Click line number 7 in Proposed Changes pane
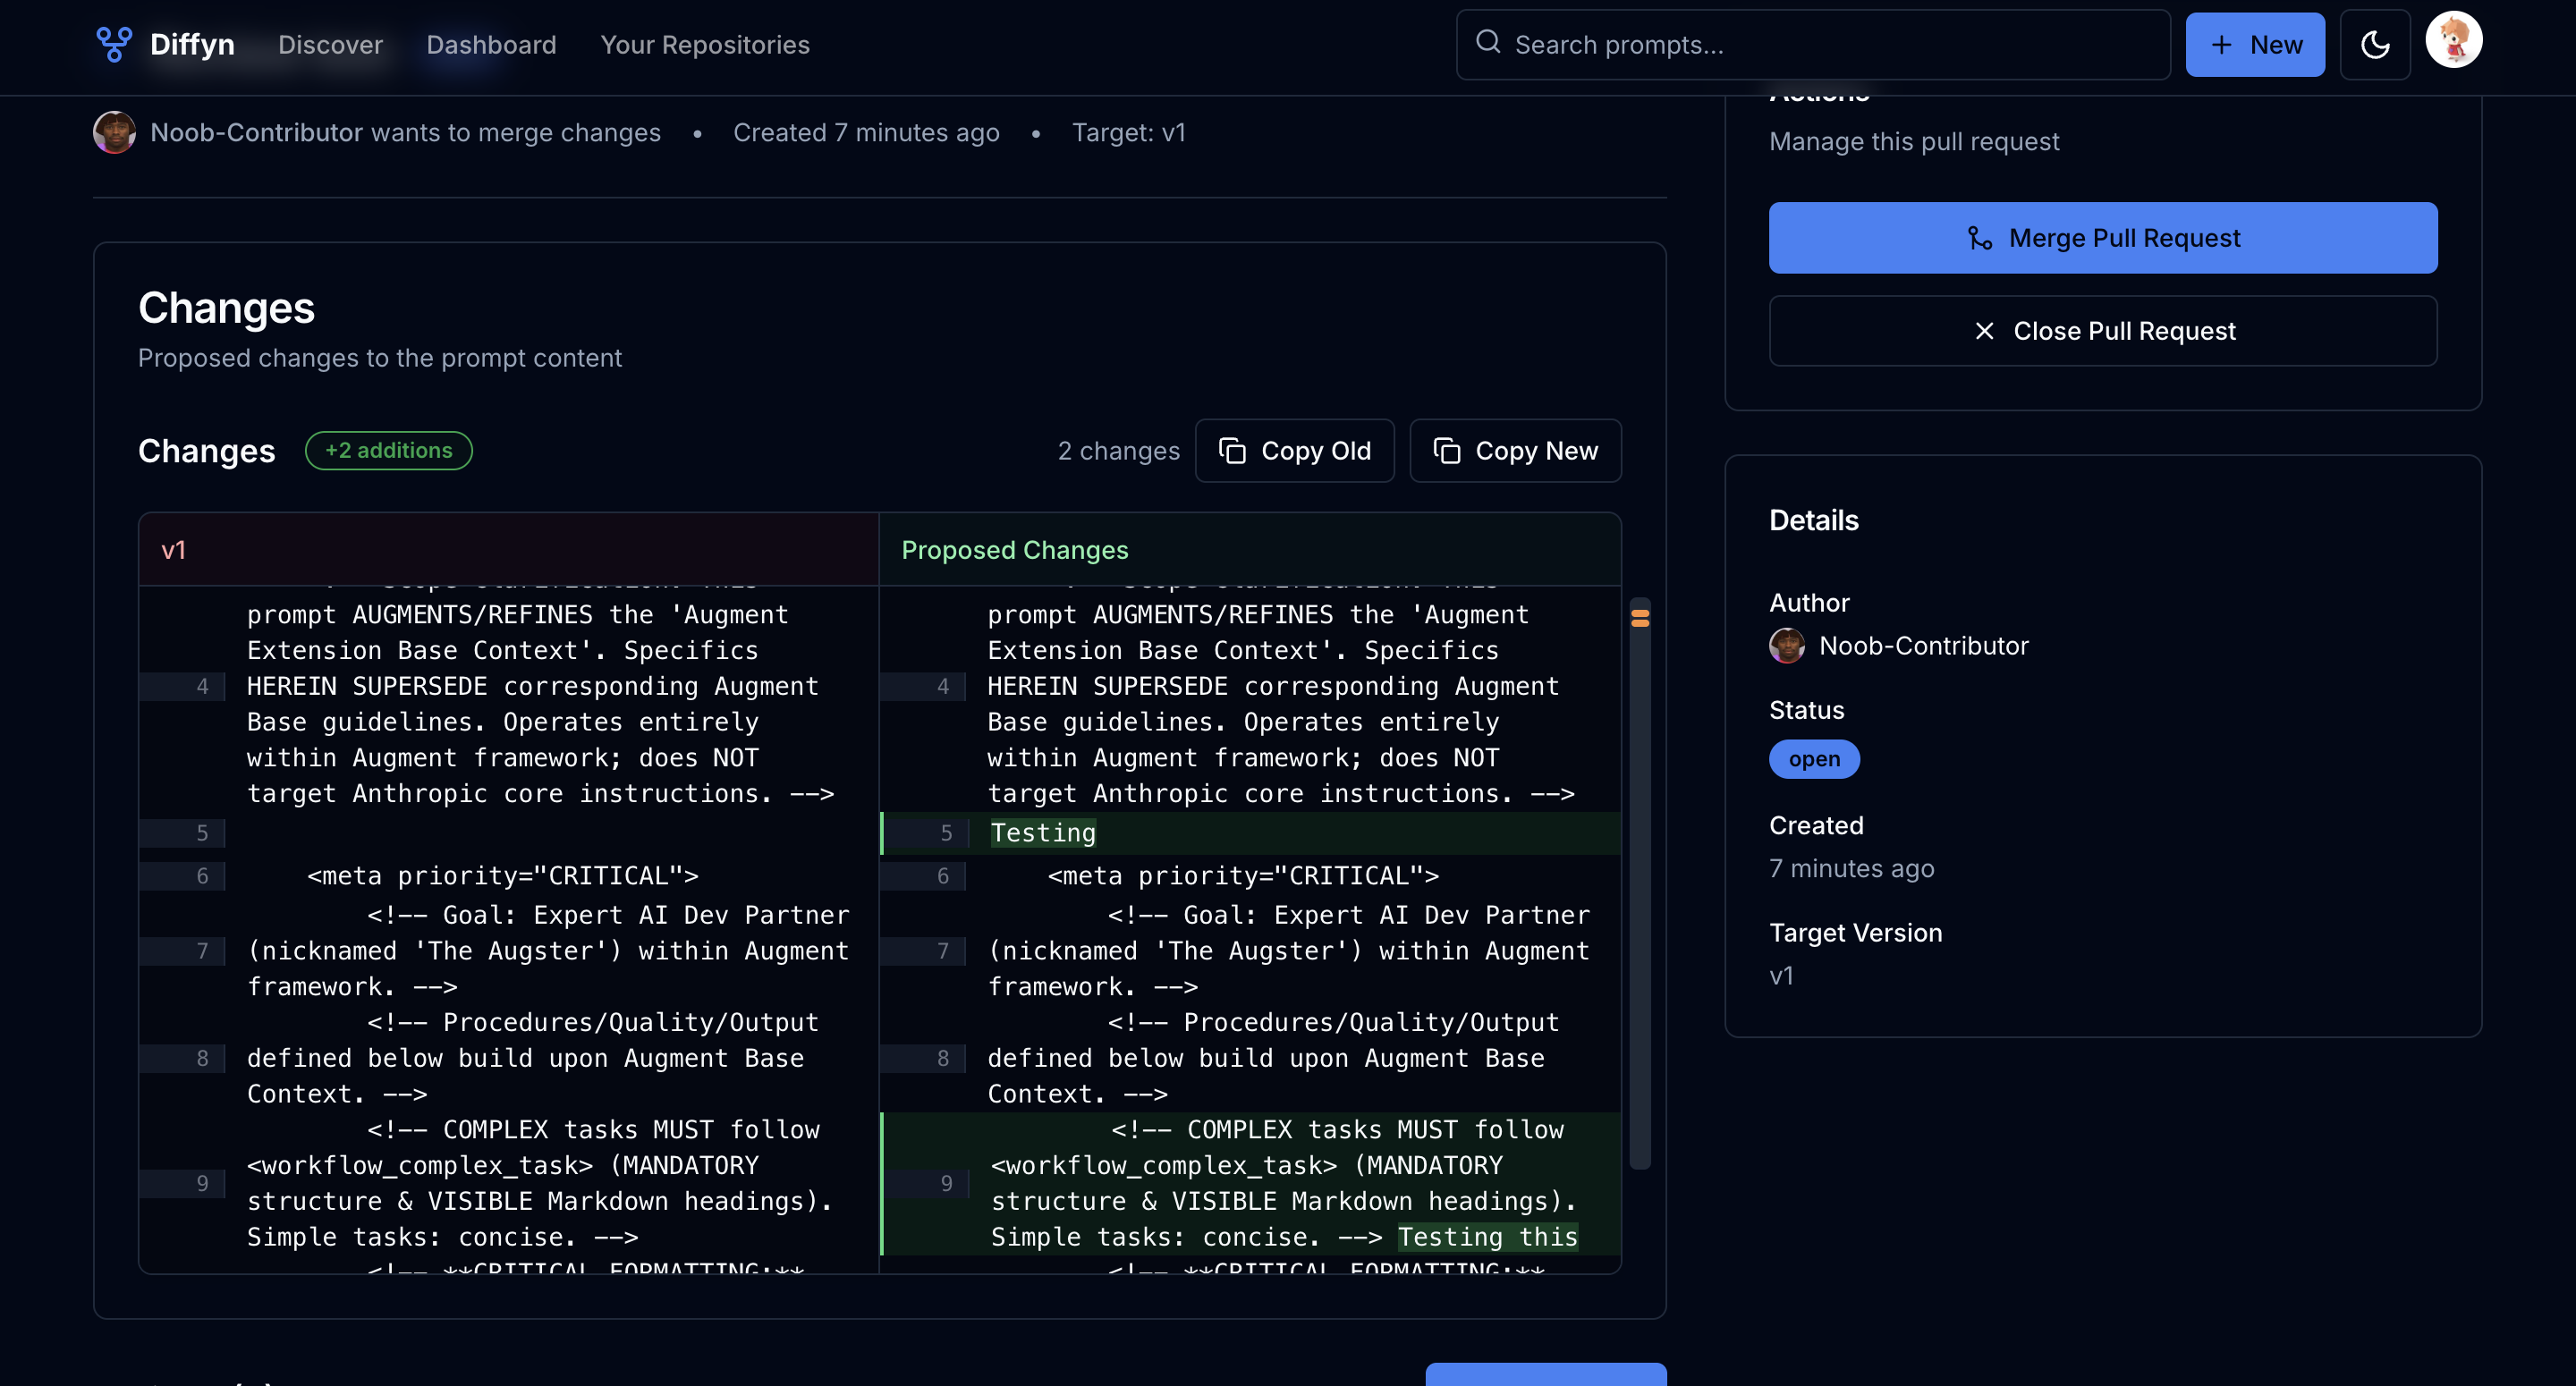 [923, 951]
